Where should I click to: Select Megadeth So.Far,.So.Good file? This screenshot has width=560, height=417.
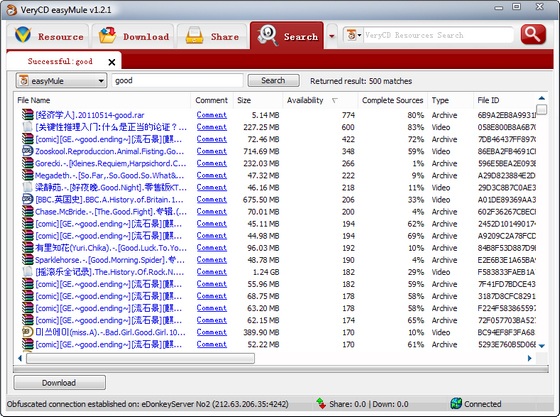(111, 176)
